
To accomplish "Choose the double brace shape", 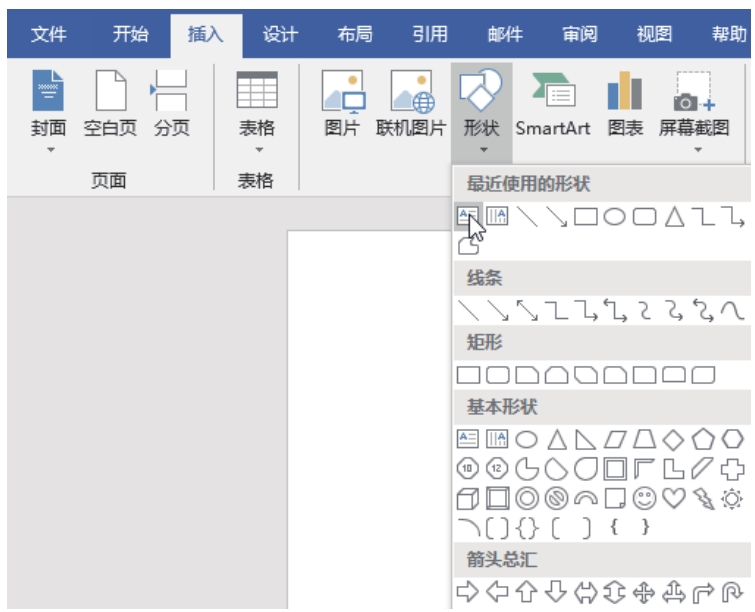I will (x=527, y=528).
